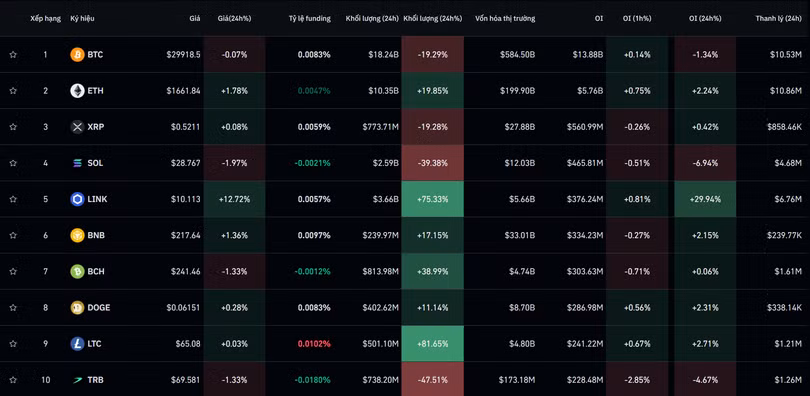Click SOL OI 24h change -6.94%
The image size is (810, 396).
pos(705,163)
